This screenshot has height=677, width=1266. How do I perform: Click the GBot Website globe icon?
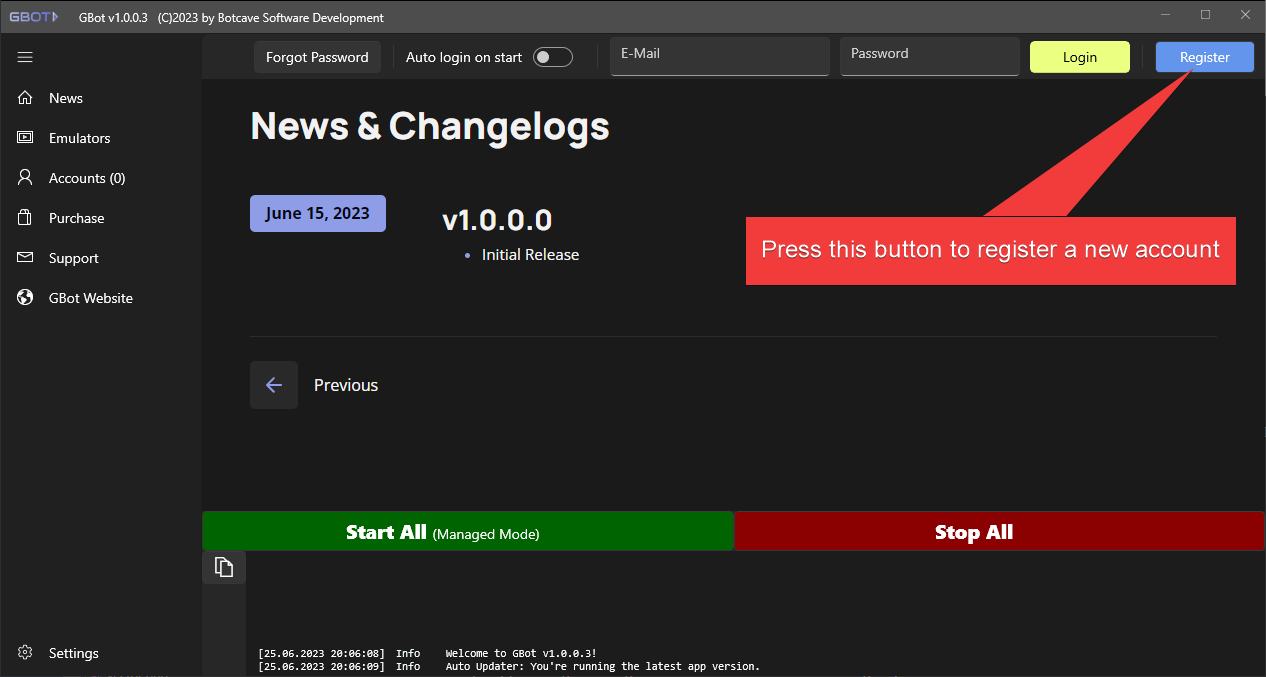(x=26, y=298)
